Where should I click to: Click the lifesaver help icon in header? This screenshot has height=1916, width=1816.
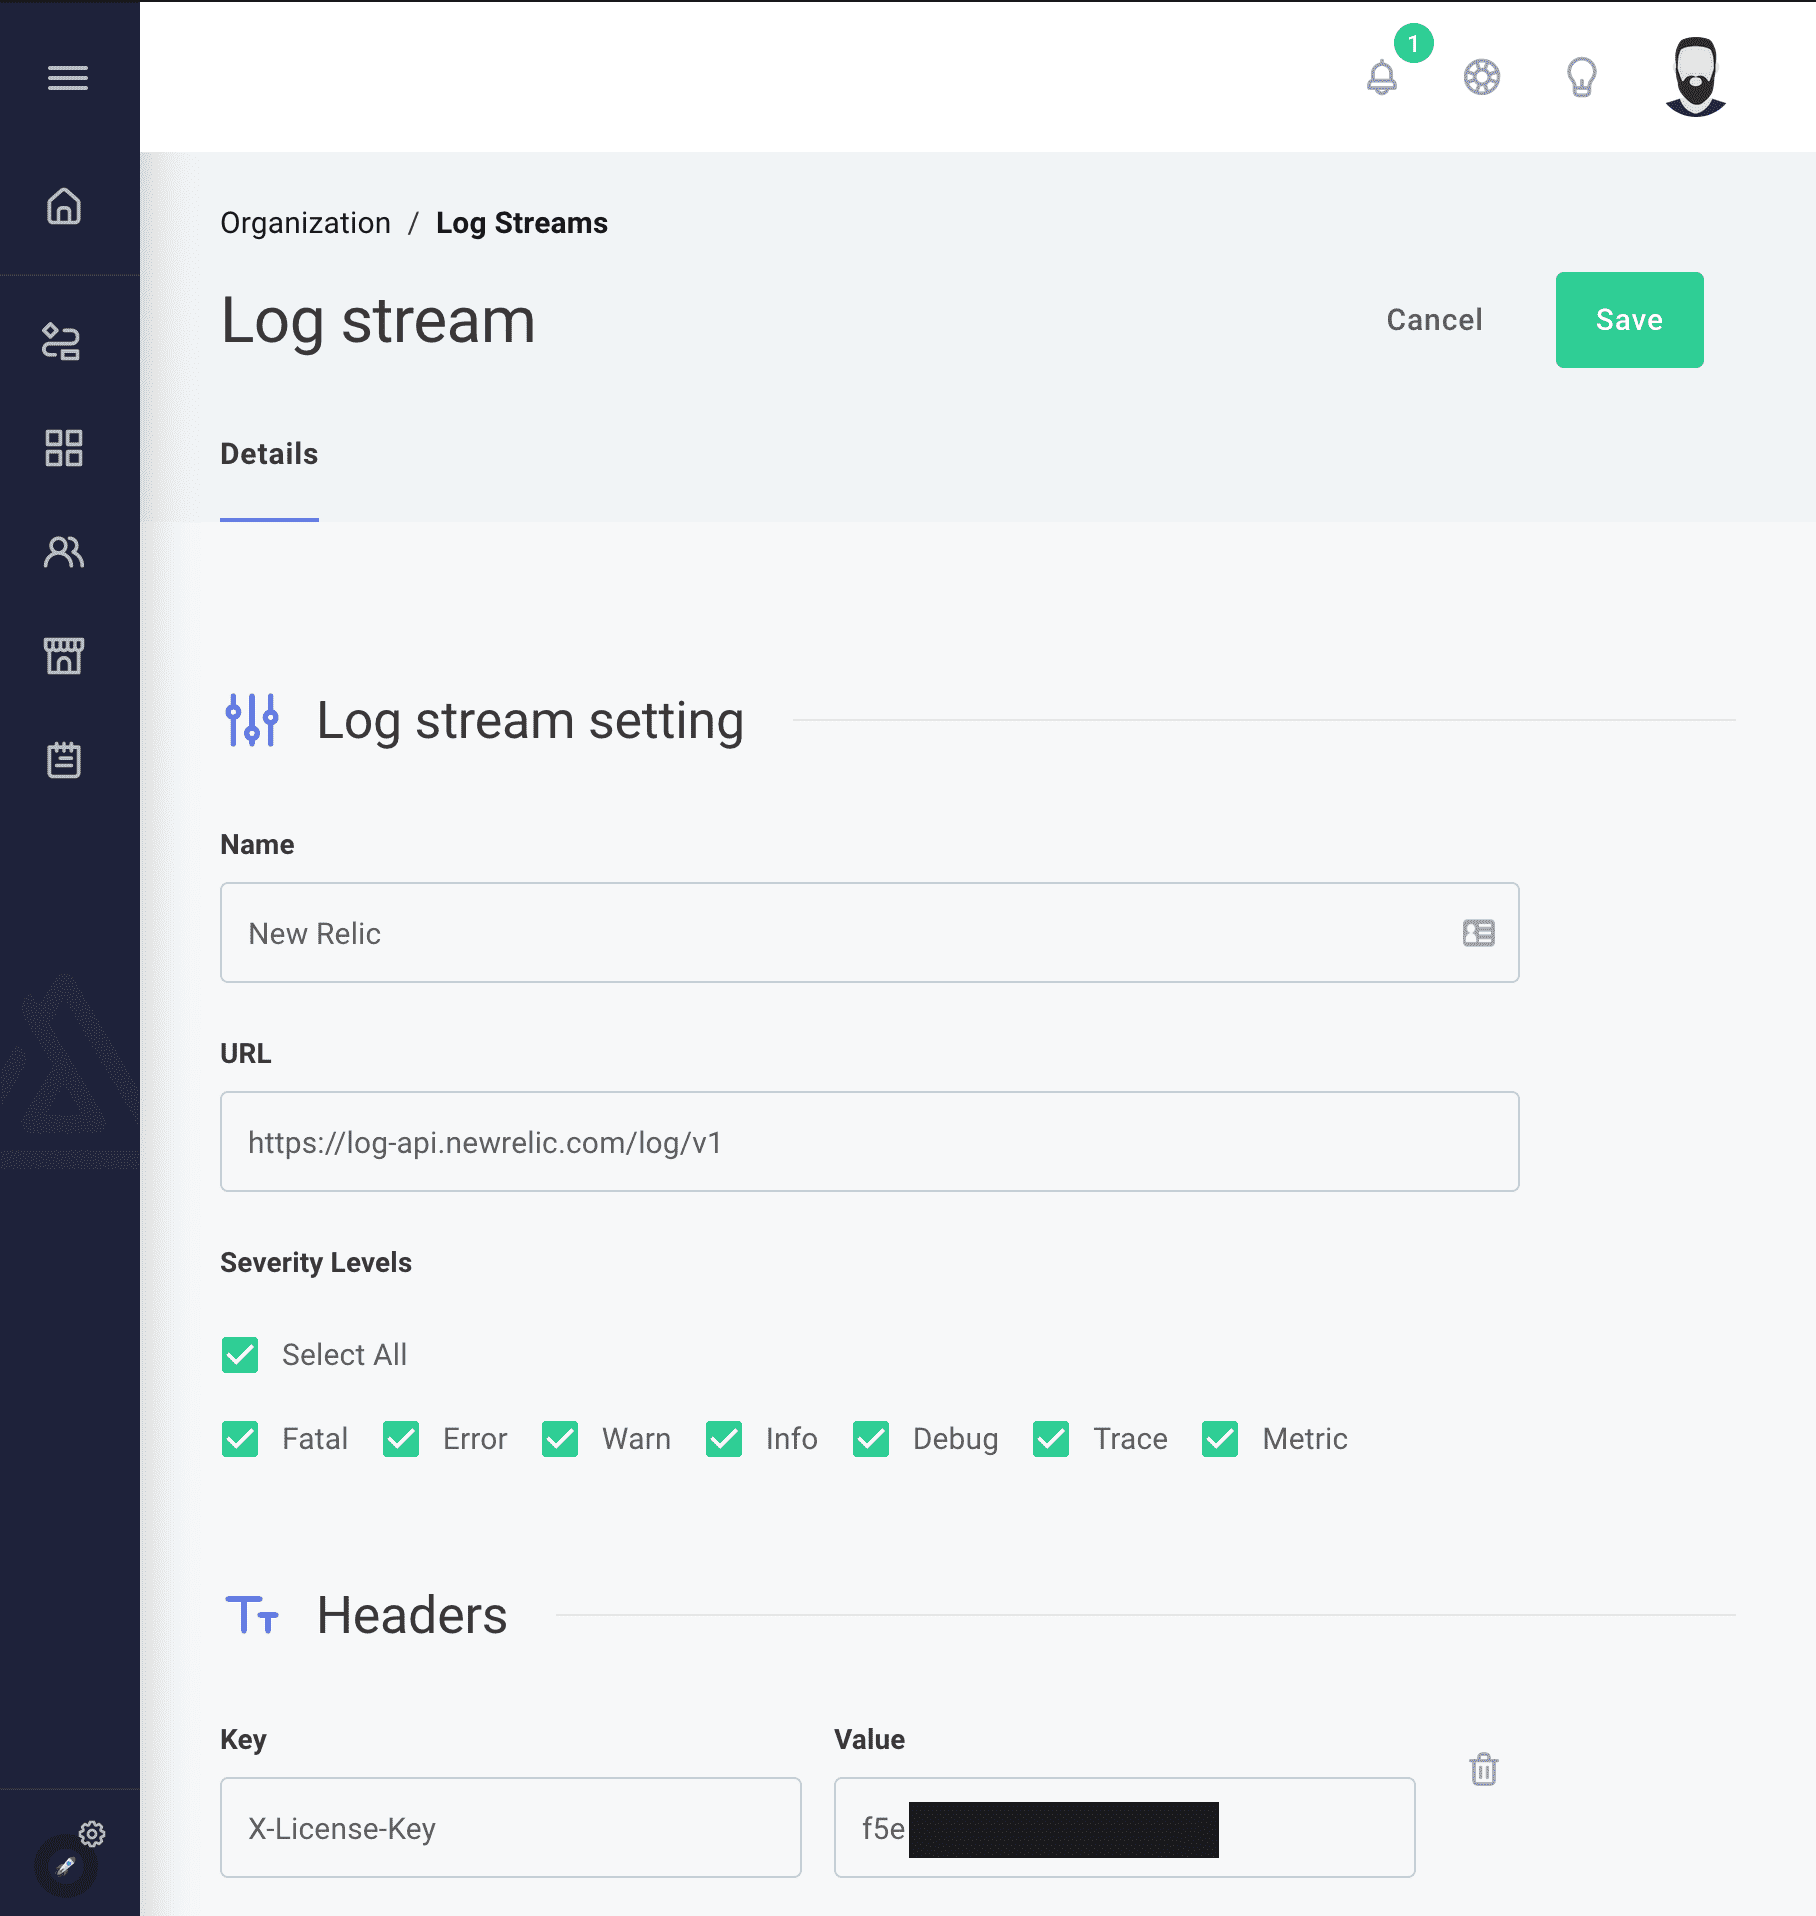1480,76
